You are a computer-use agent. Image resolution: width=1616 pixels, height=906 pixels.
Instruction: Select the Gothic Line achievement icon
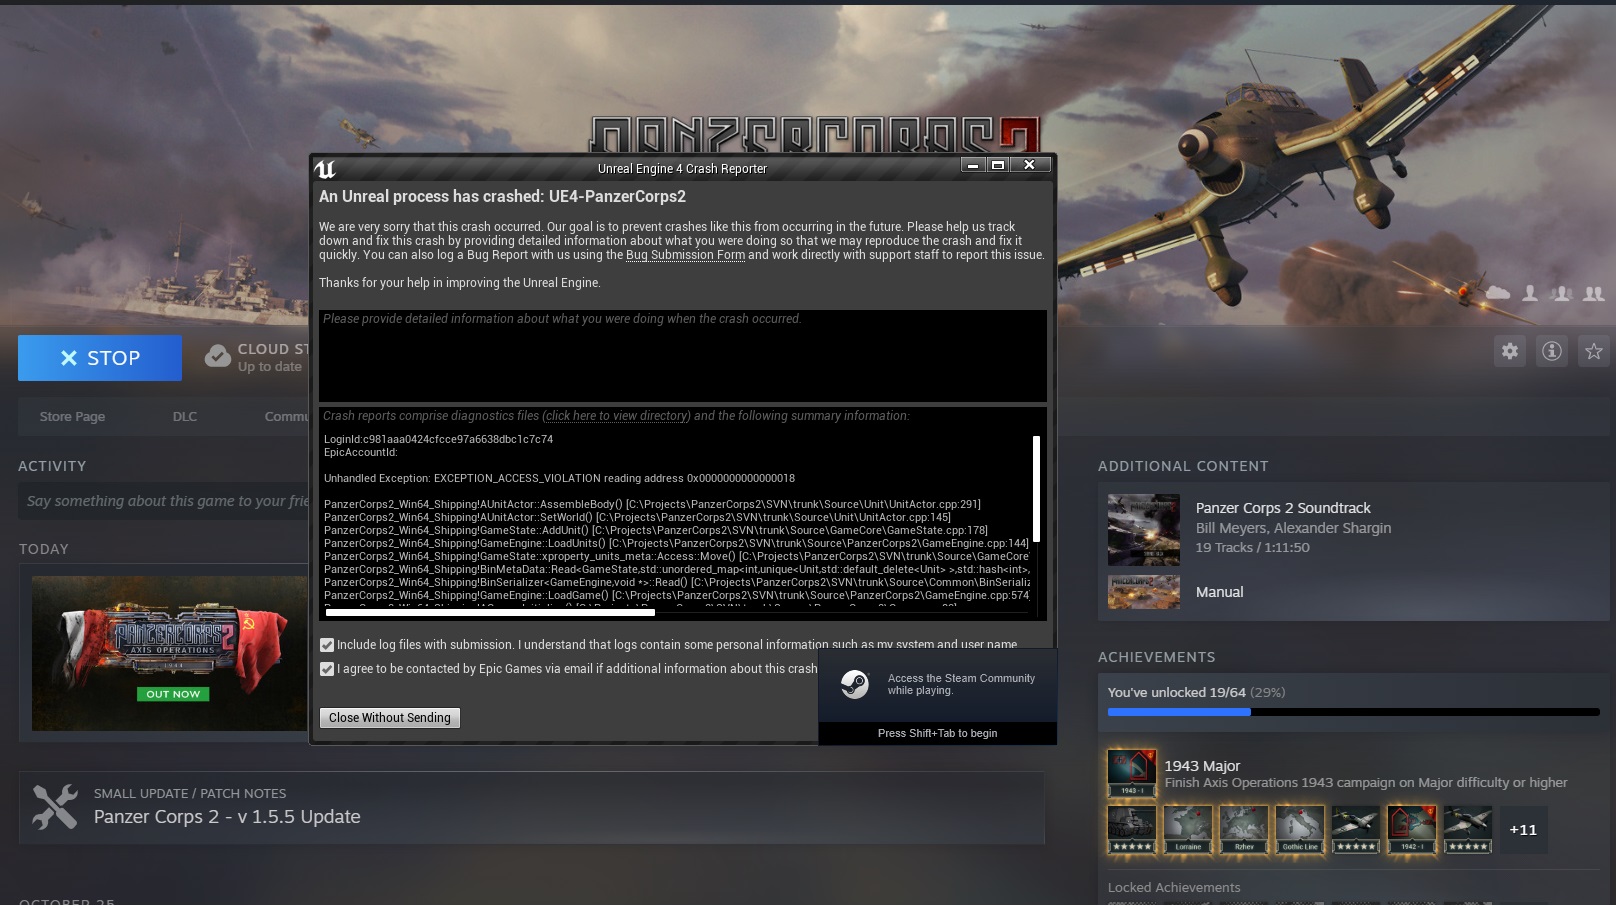point(1300,829)
